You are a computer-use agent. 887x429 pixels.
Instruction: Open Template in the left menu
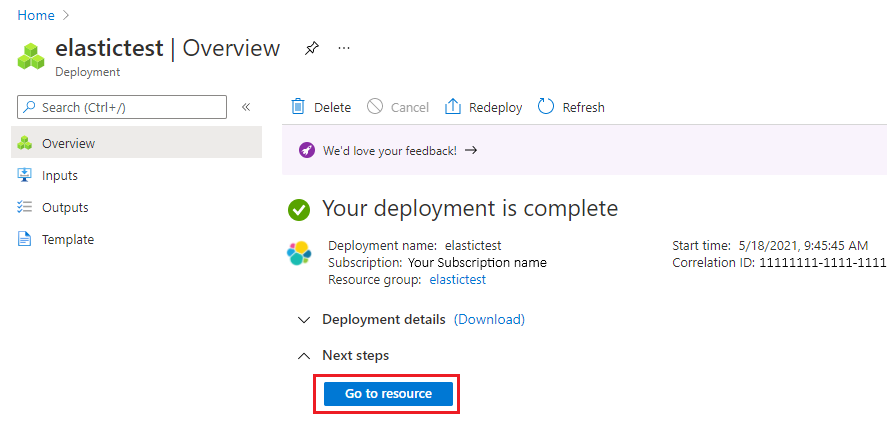[x=67, y=239]
